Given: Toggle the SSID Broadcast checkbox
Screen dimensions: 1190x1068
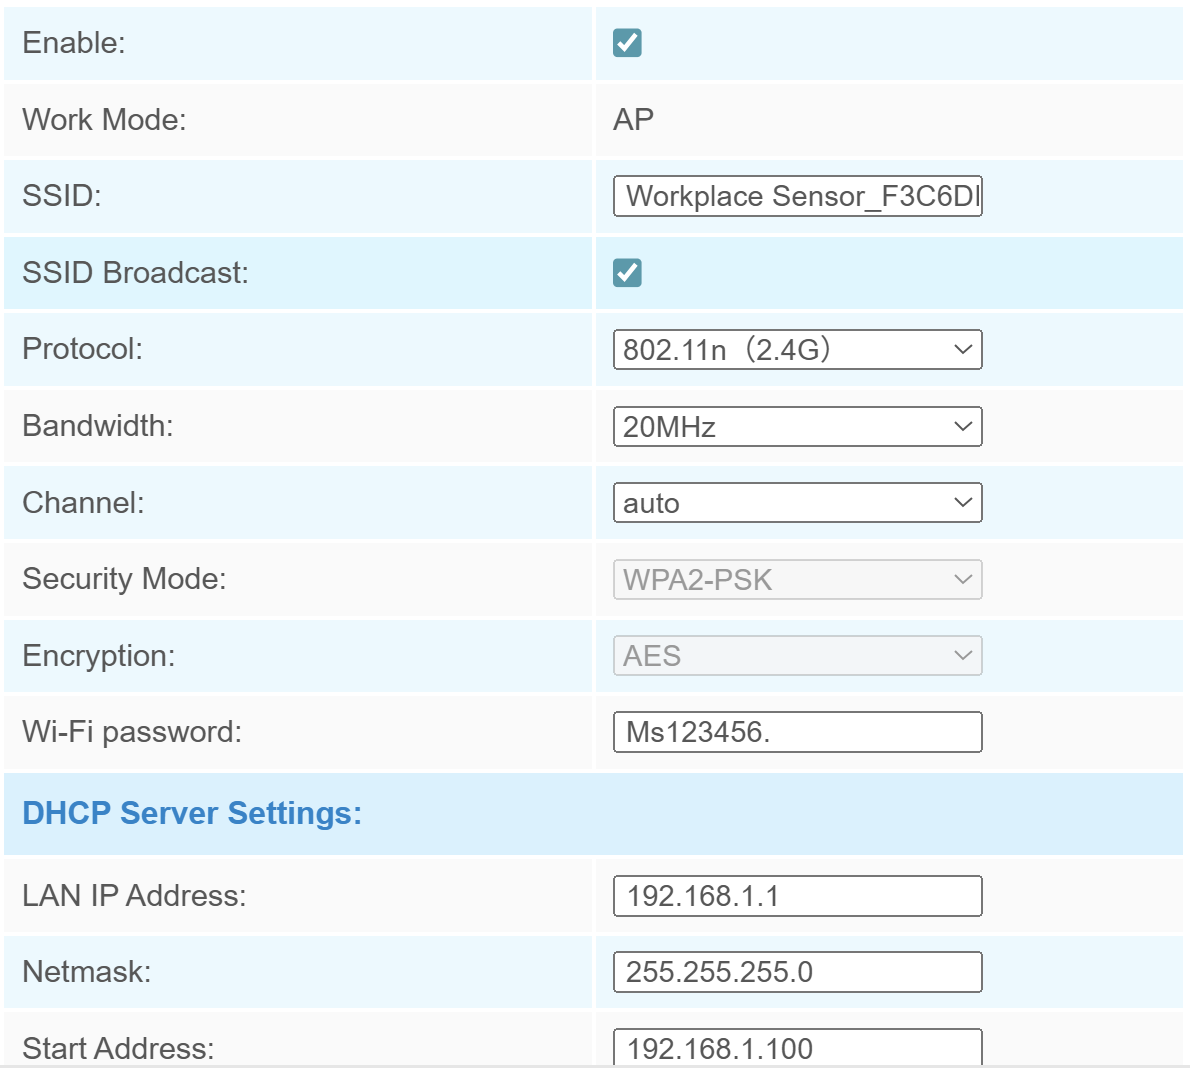Looking at the screenshot, I should (627, 273).
